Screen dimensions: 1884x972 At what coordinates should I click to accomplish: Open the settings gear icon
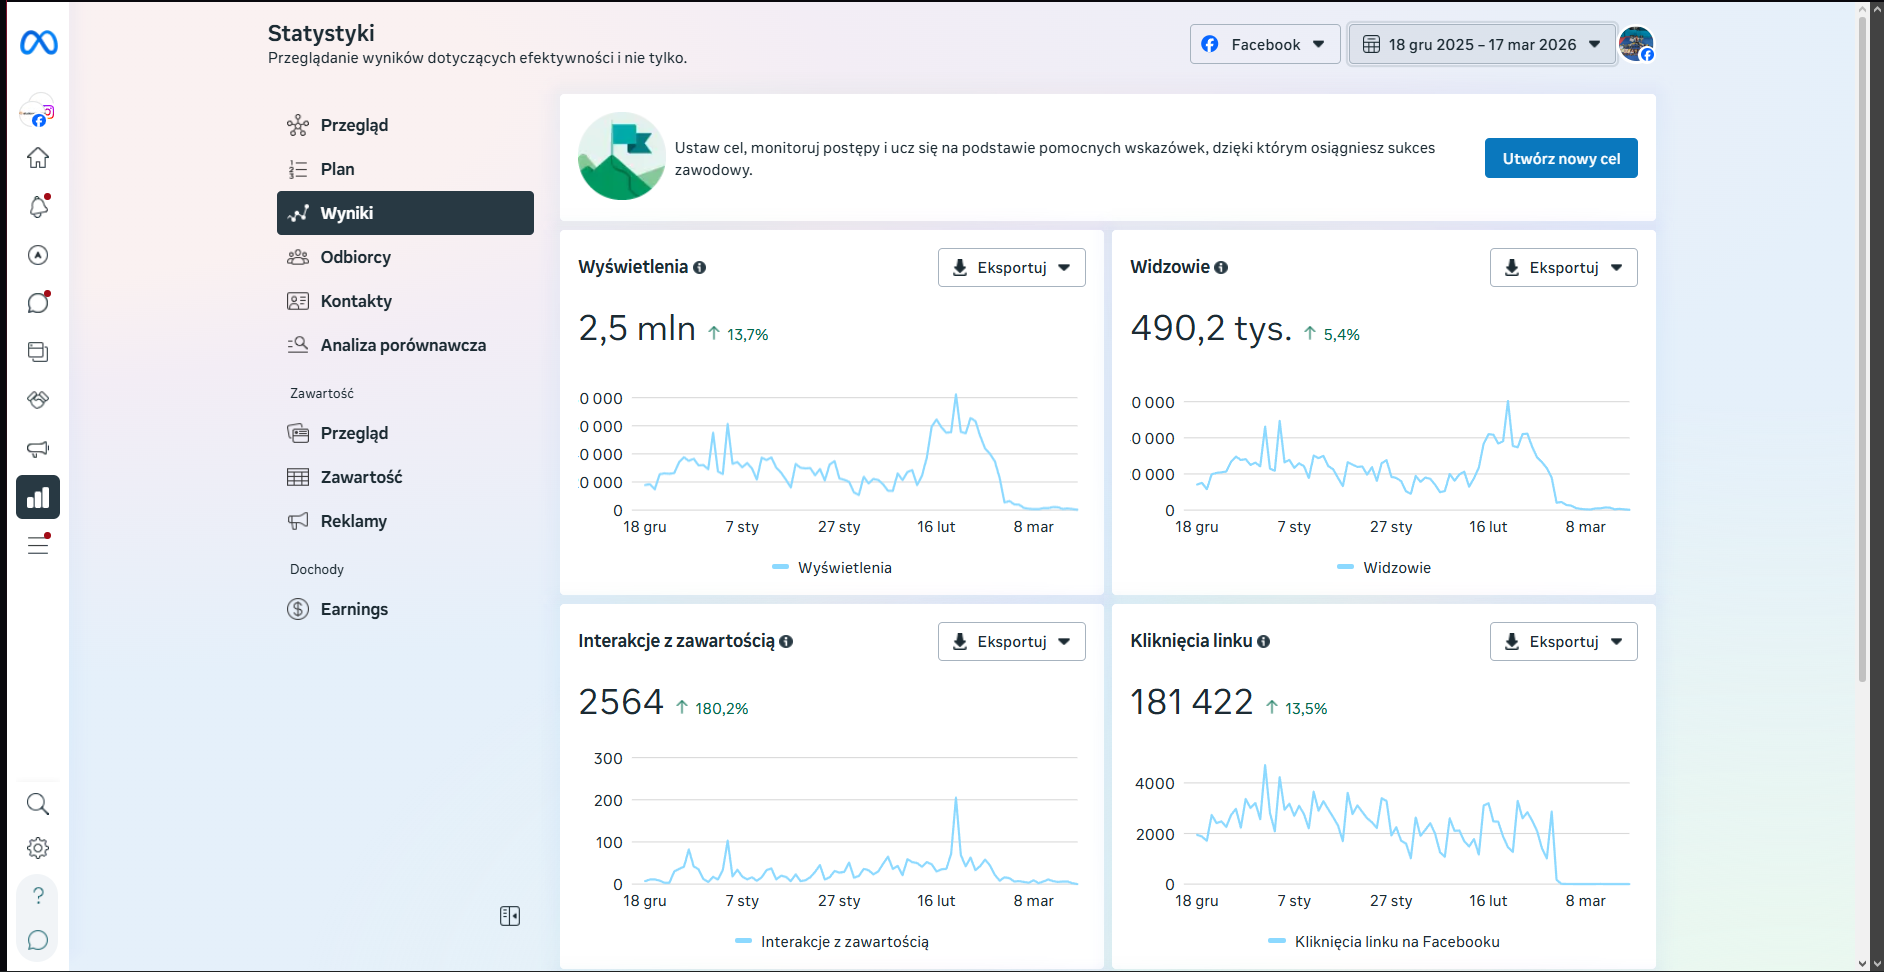pyautogui.click(x=38, y=848)
